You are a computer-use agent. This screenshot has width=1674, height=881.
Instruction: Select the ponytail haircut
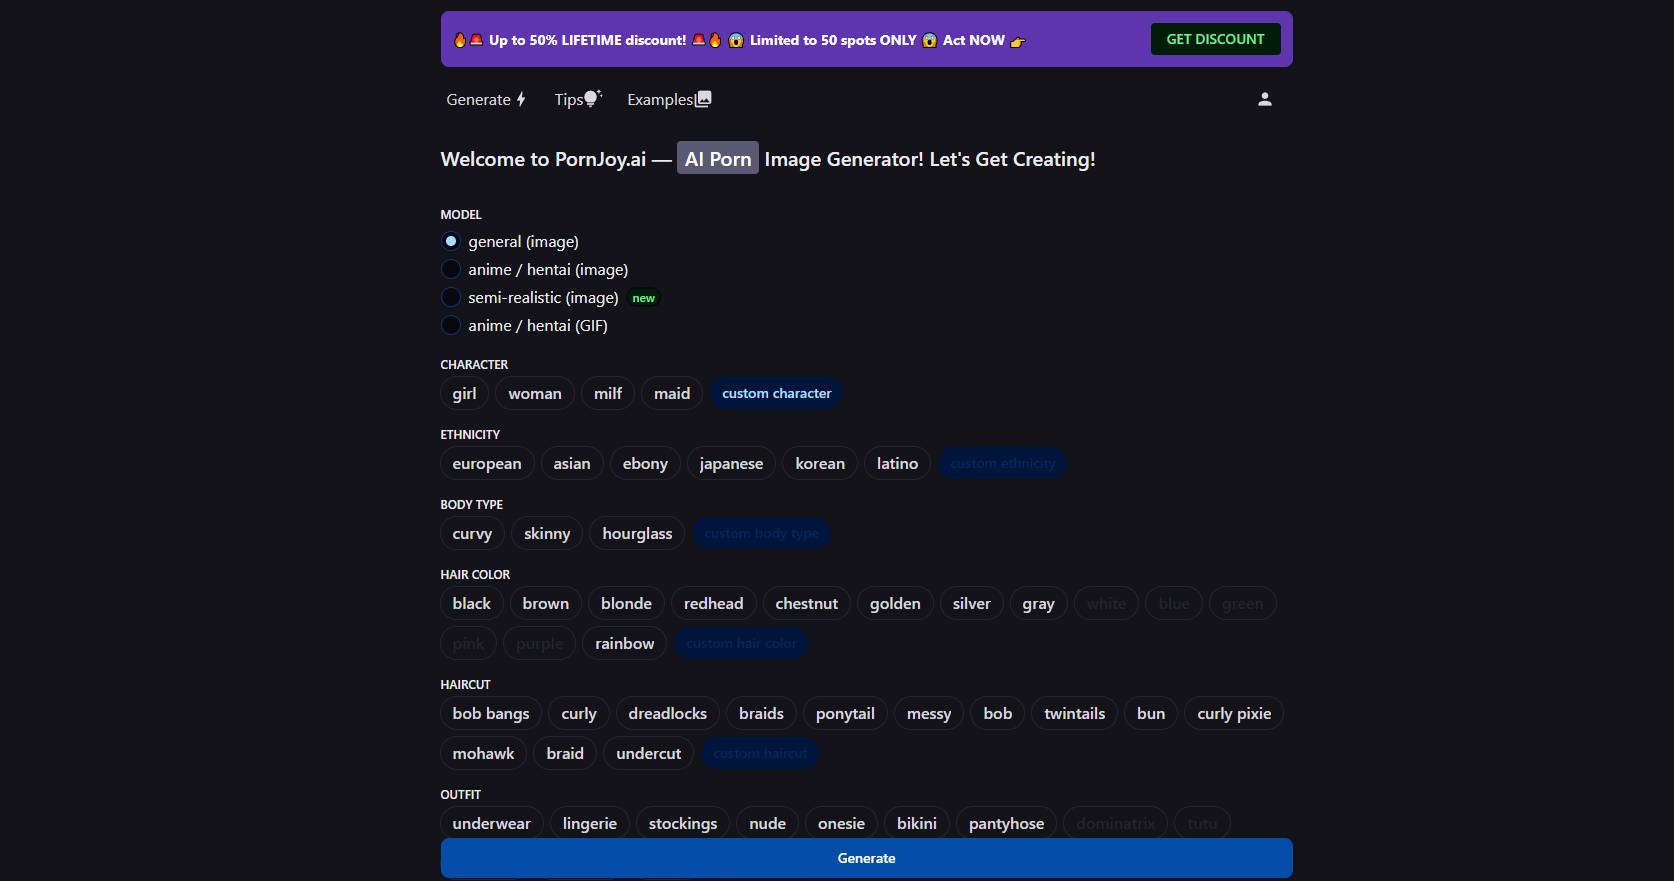pyautogui.click(x=845, y=713)
